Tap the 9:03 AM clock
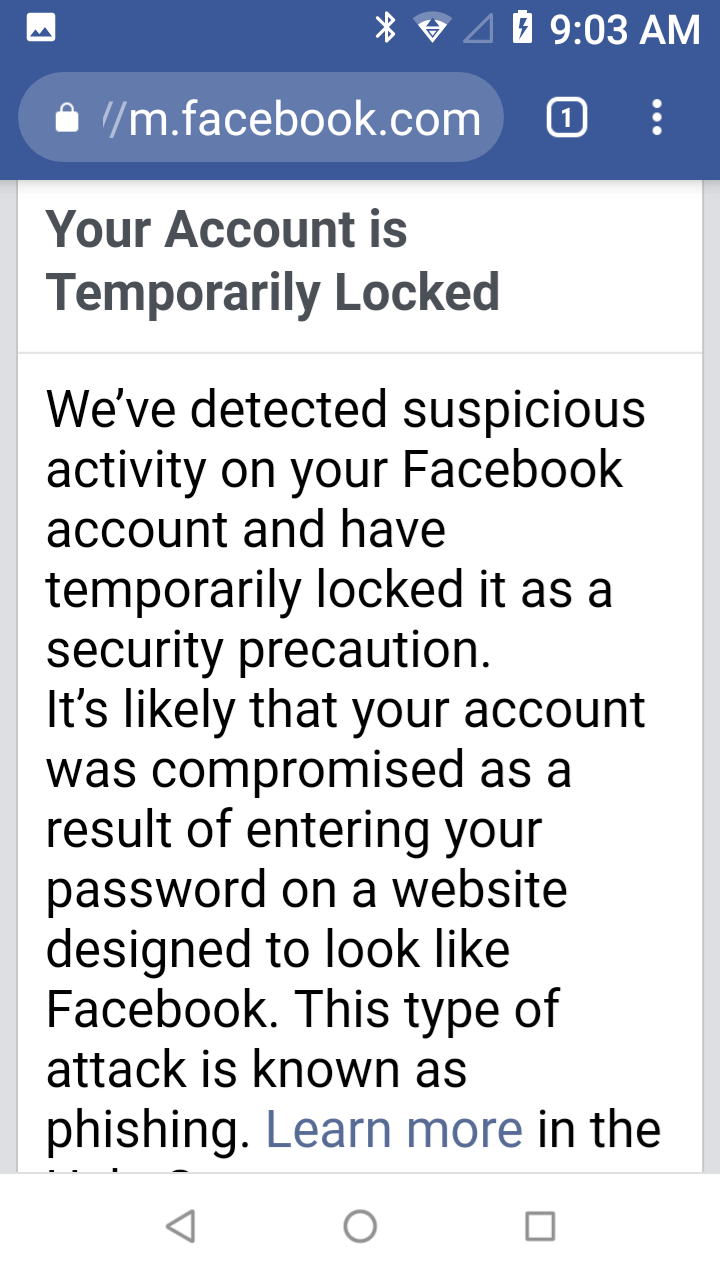The height and width of the screenshot is (1280, 720). click(x=625, y=29)
